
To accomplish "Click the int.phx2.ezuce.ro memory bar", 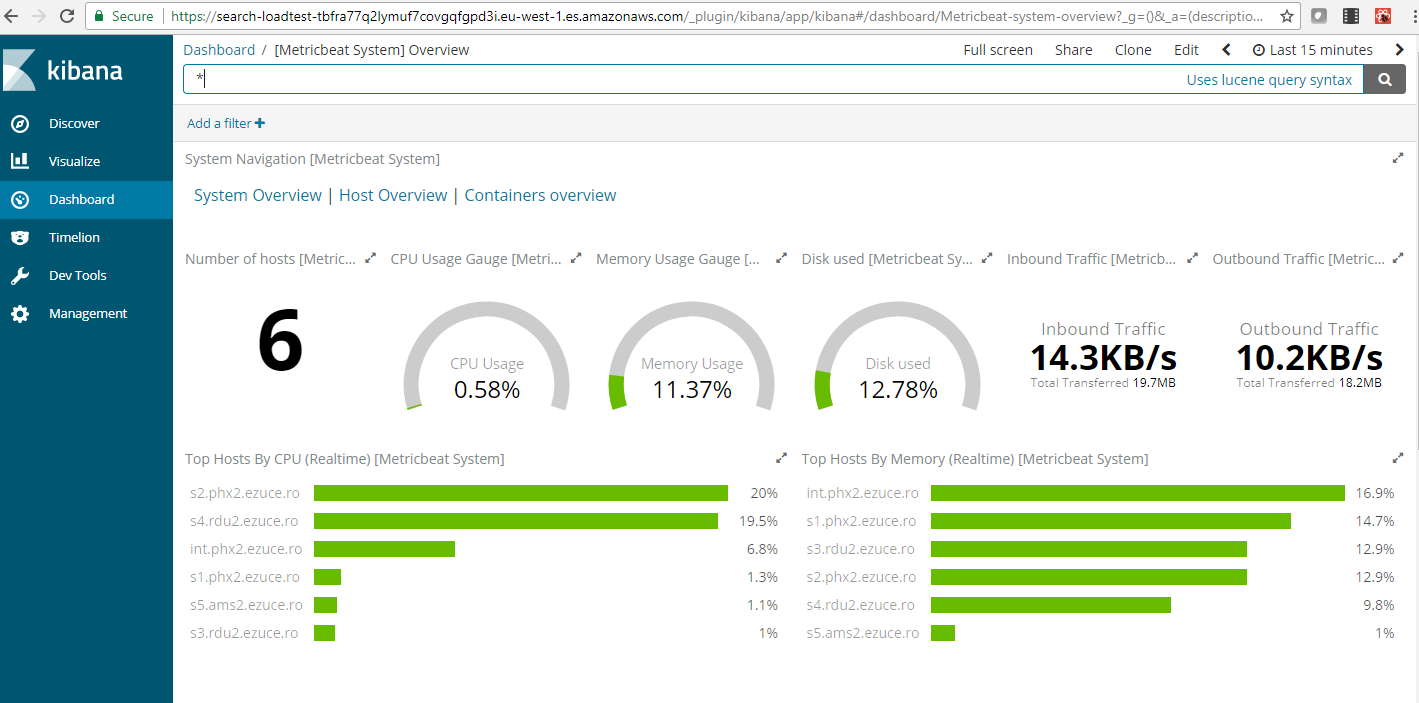I will tap(1138, 493).
